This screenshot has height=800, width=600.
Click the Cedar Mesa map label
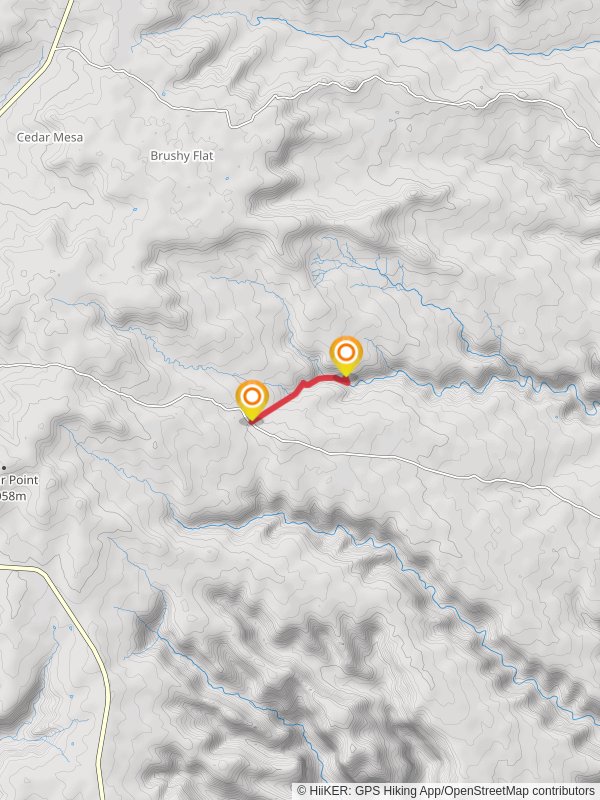pyautogui.click(x=49, y=137)
